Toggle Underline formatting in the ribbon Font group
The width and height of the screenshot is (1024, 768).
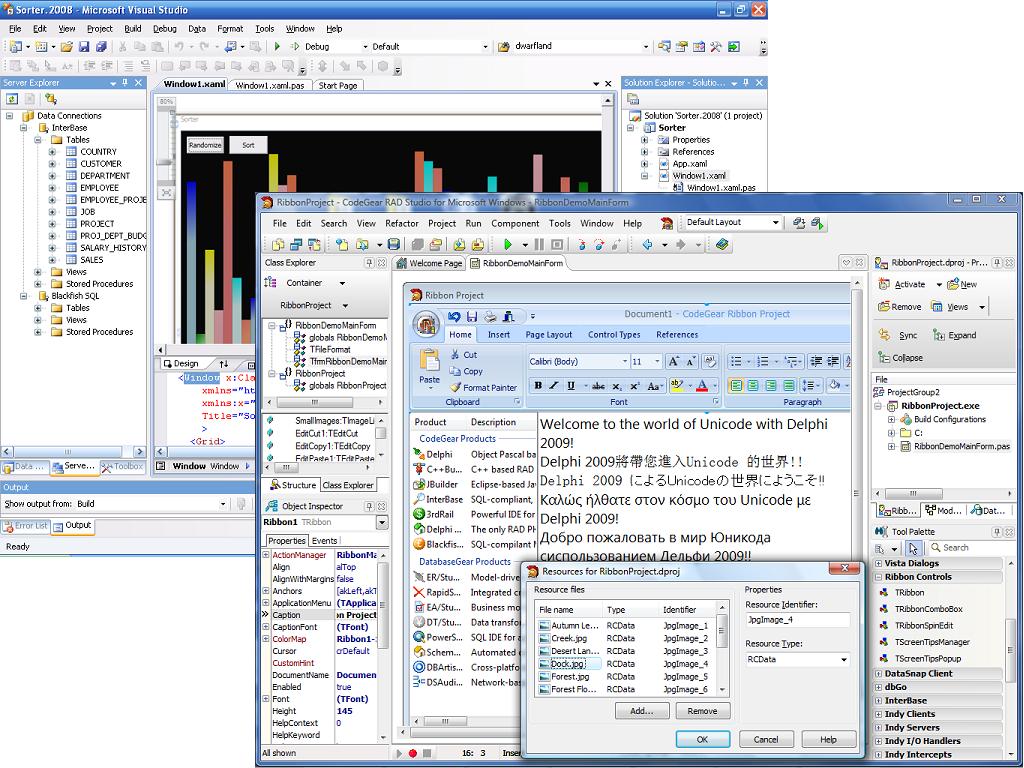coord(571,386)
